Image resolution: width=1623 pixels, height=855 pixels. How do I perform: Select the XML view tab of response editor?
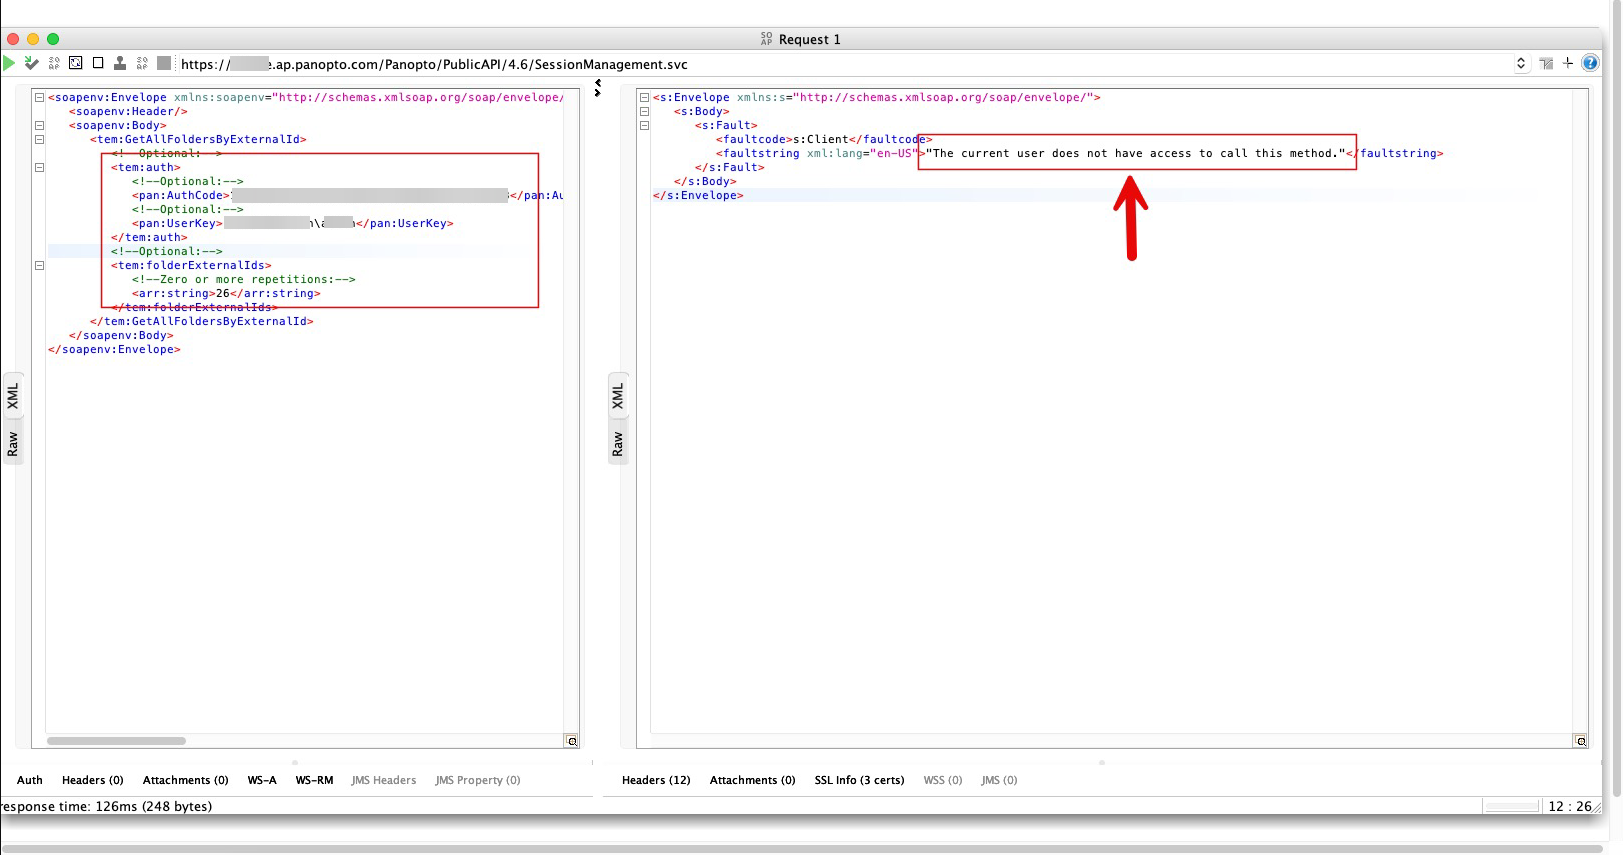coord(618,396)
